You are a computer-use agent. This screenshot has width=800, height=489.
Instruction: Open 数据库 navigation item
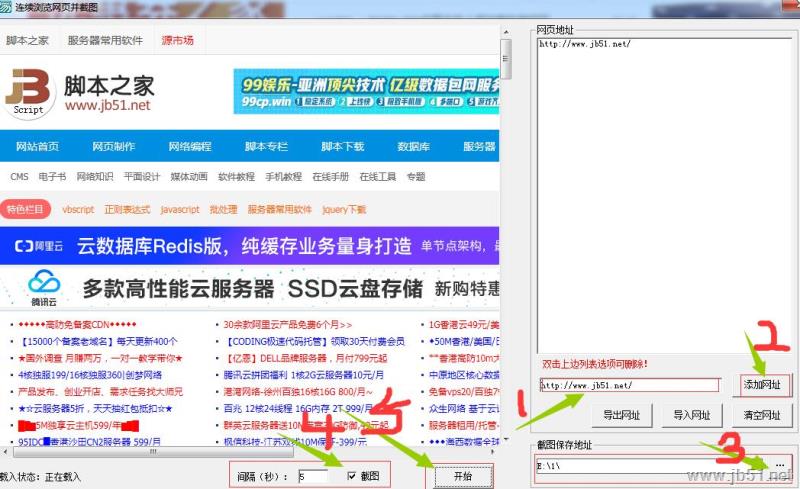pyautogui.click(x=413, y=146)
